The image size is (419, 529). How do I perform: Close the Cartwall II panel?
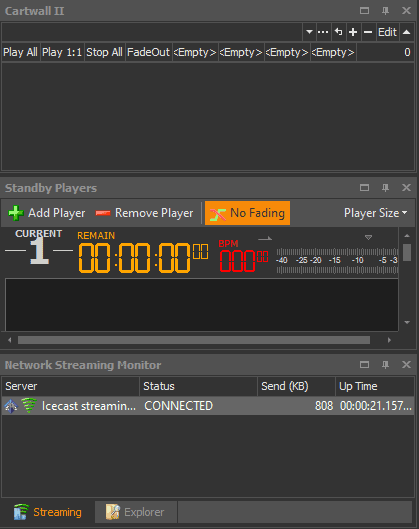coord(407,11)
